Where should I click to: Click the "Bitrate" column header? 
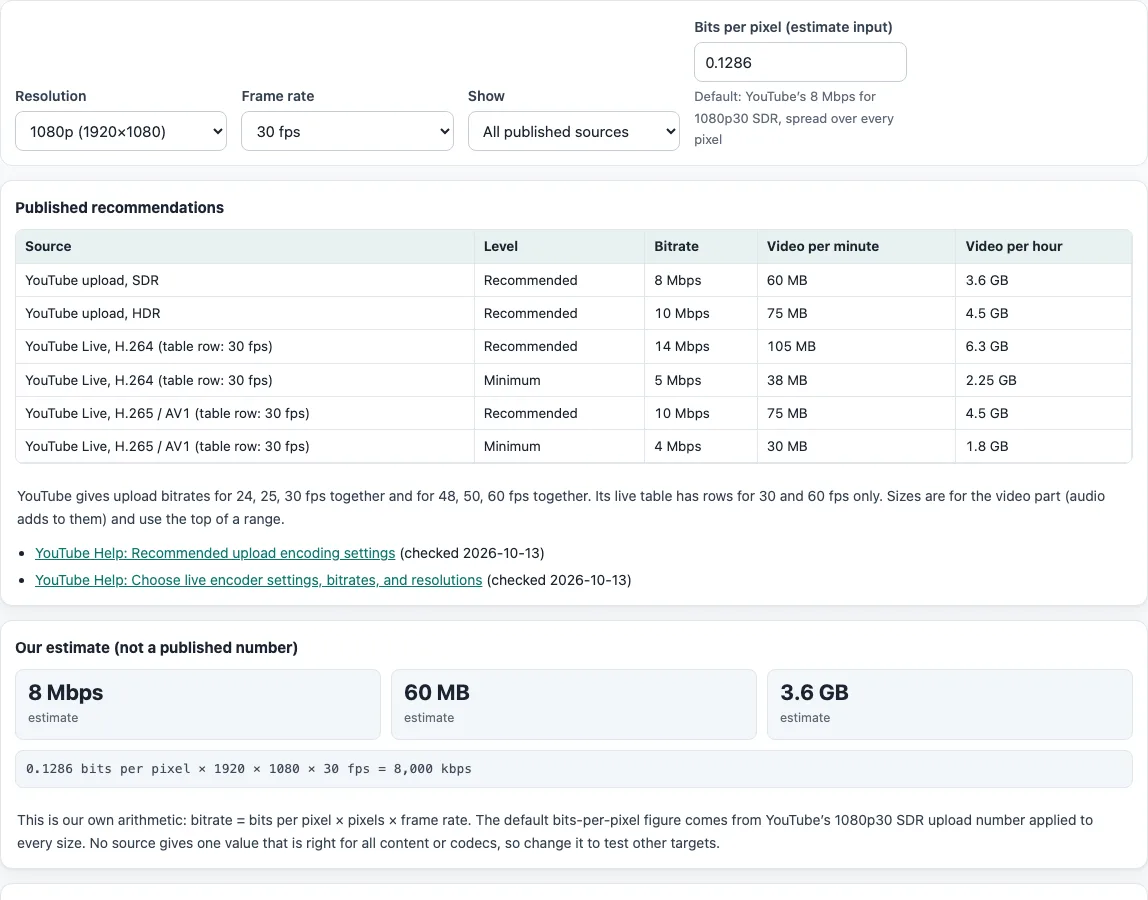pyautogui.click(x=701, y=246)
